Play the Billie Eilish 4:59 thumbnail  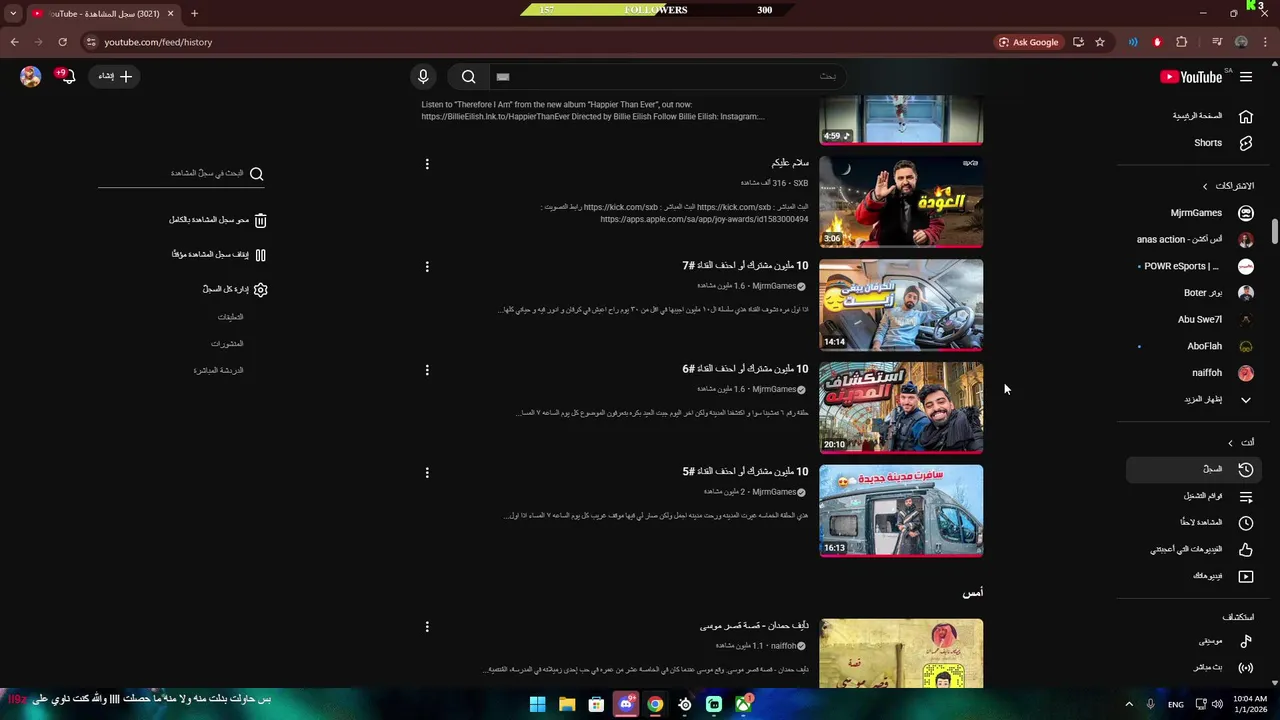click(x=901, y=120)
